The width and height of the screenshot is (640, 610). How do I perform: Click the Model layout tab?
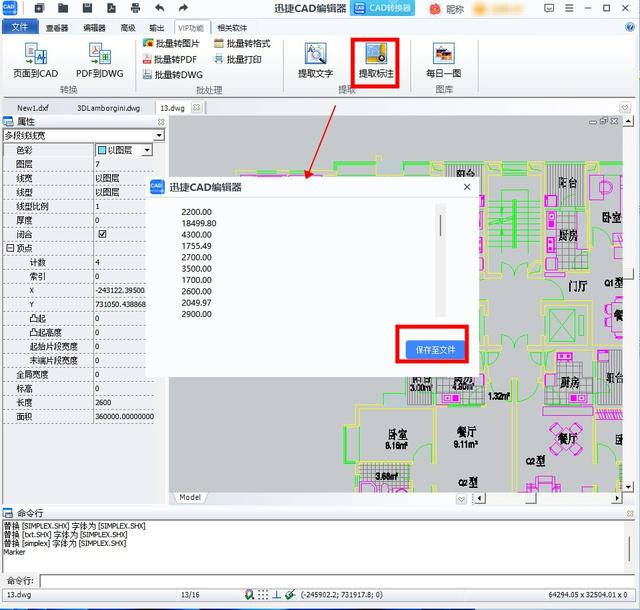pos(190,497)
